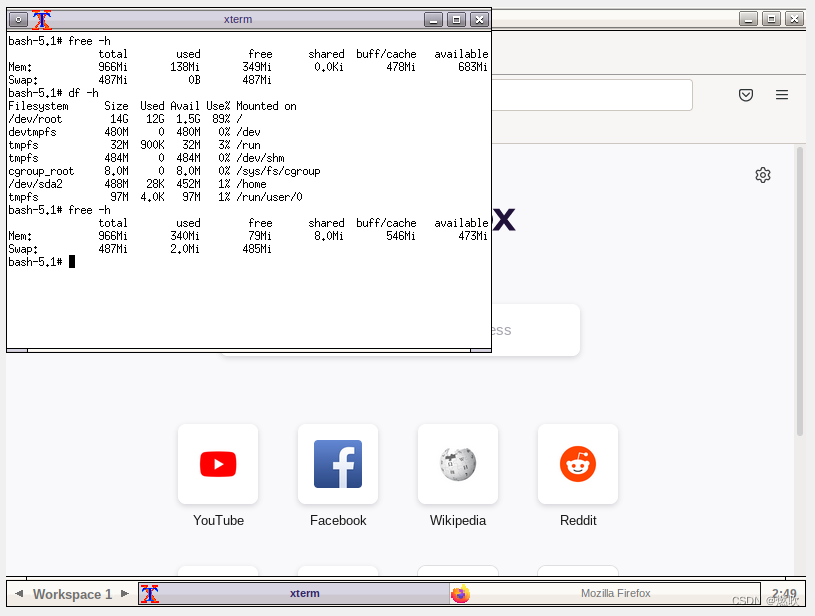Screen dimensions: 815x616
Task: Click the xterm icon in the taskbar
Action: click(x=150, y=594)
